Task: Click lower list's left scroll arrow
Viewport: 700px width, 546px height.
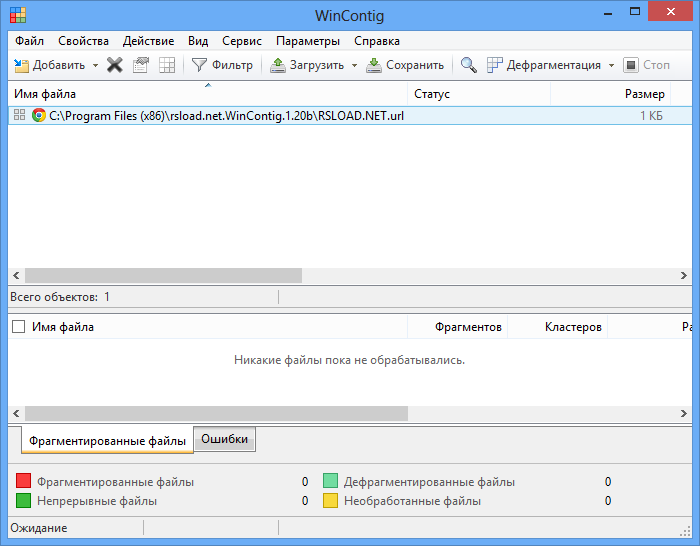Action: coord(16,413)
